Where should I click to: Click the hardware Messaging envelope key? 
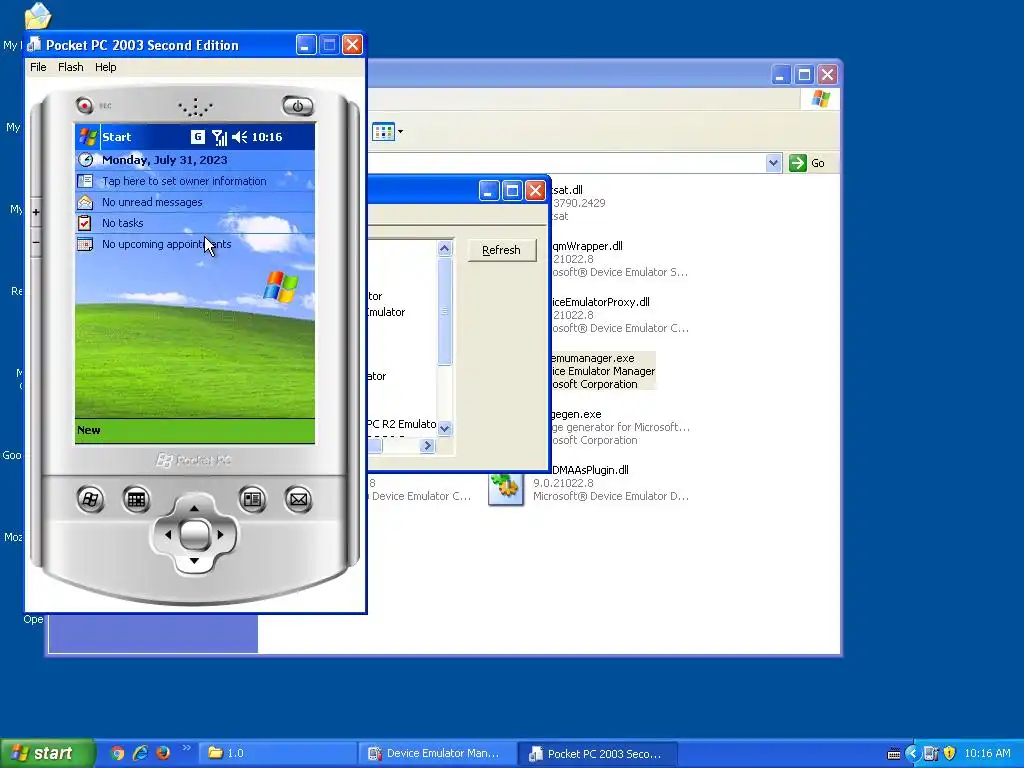tap(298, 500)
